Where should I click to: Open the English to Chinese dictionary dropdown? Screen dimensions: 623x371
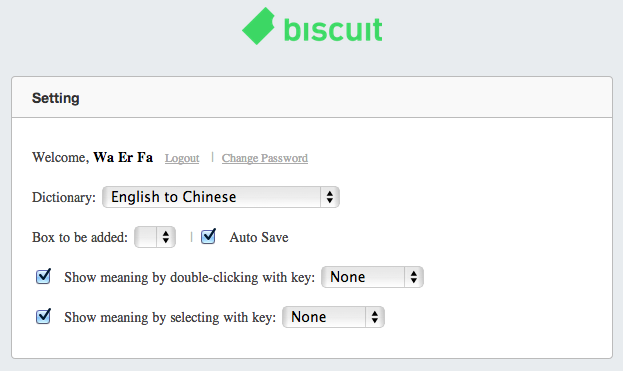pyautogui.click(x=221, y=197)
